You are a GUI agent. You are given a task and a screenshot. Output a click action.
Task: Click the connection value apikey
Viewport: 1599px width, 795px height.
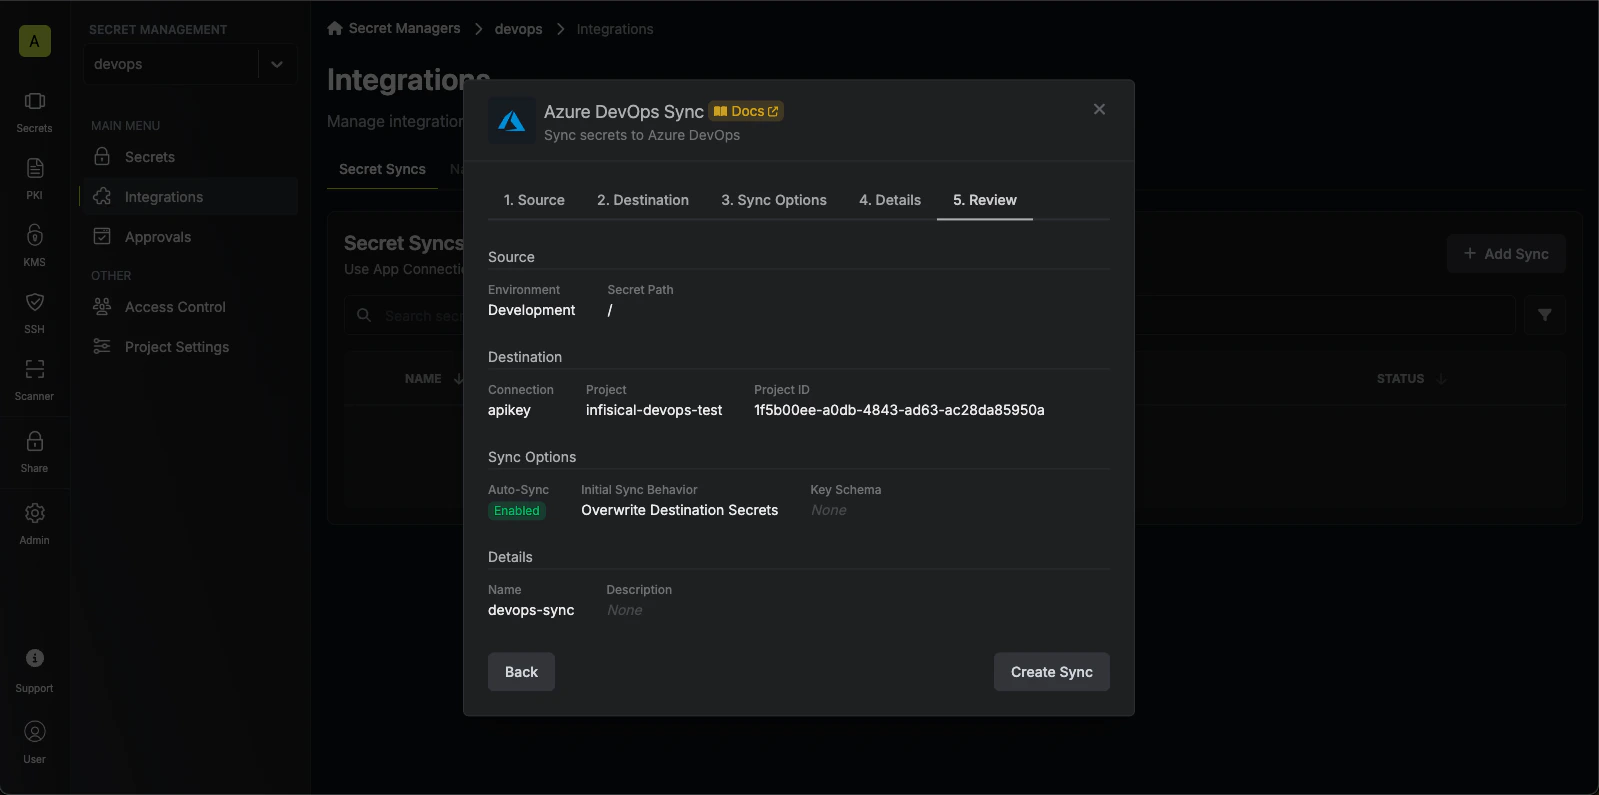(x=509, y=410)
